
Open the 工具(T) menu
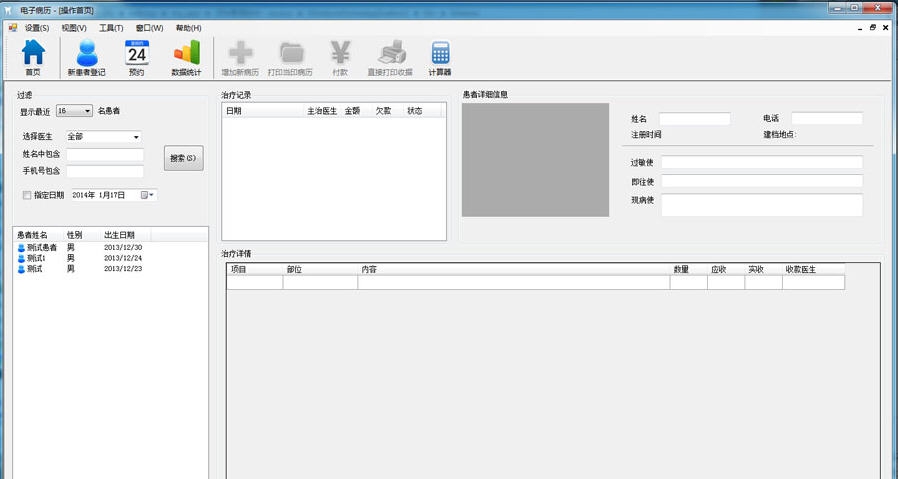[111, 28]
